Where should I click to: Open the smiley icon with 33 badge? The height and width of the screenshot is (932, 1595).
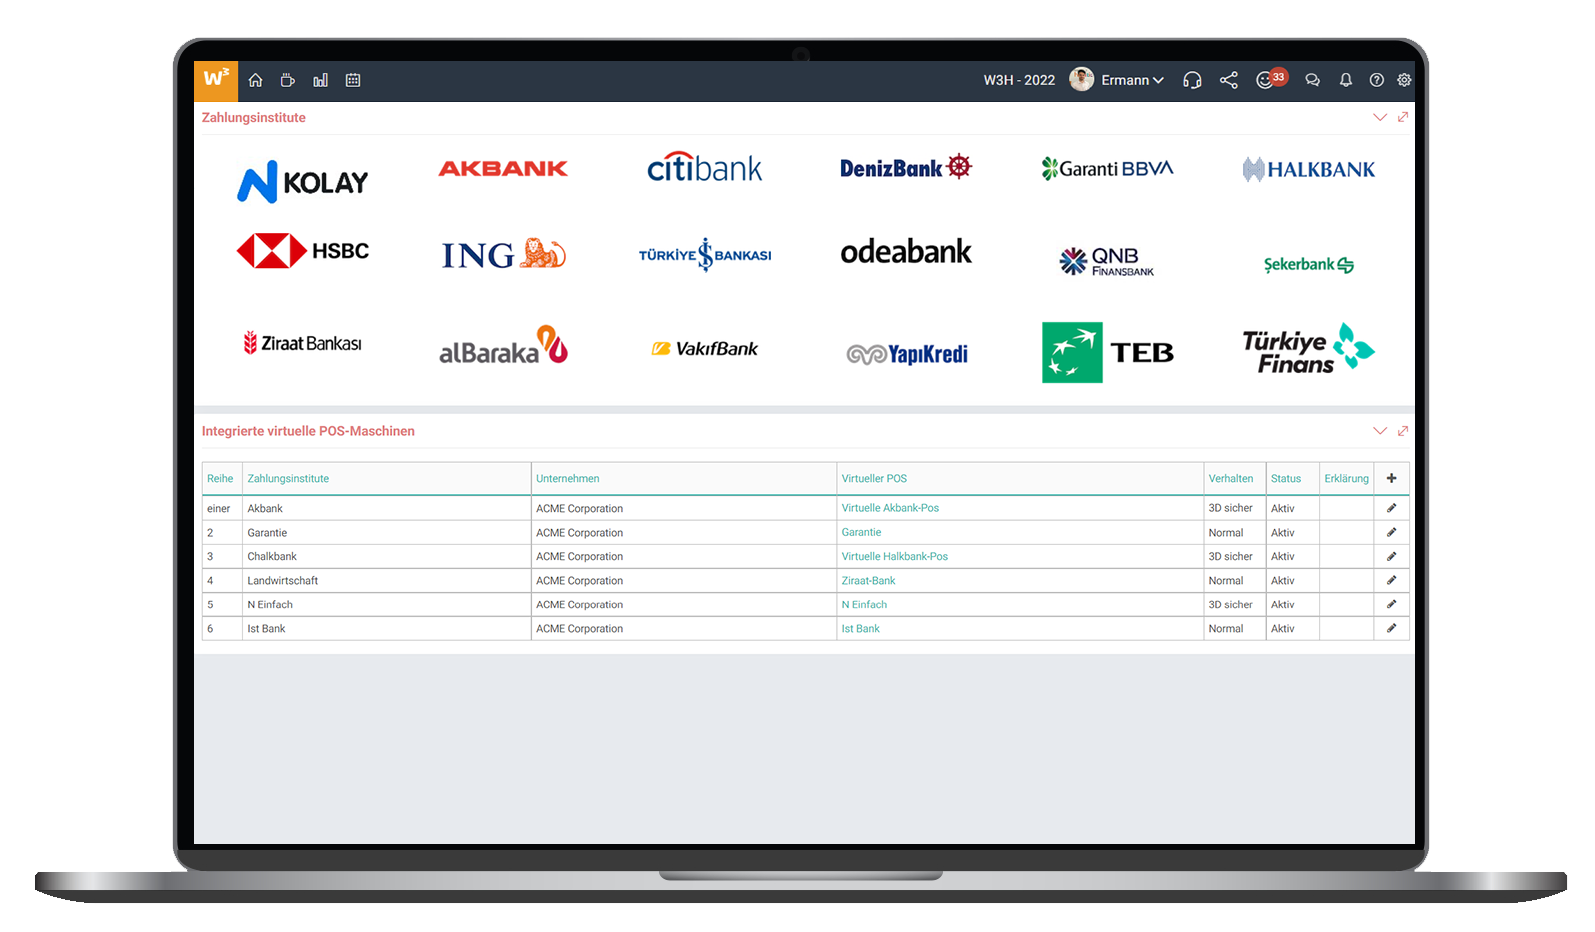pos(1270,79)
